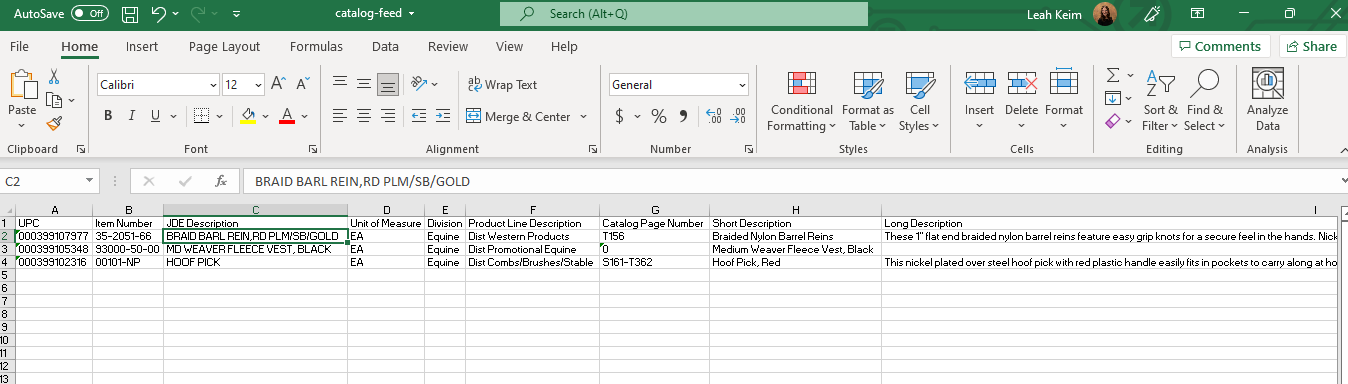Open the File tab
Viewport: 1348px width, 384px height.
[x=19, y=46]
